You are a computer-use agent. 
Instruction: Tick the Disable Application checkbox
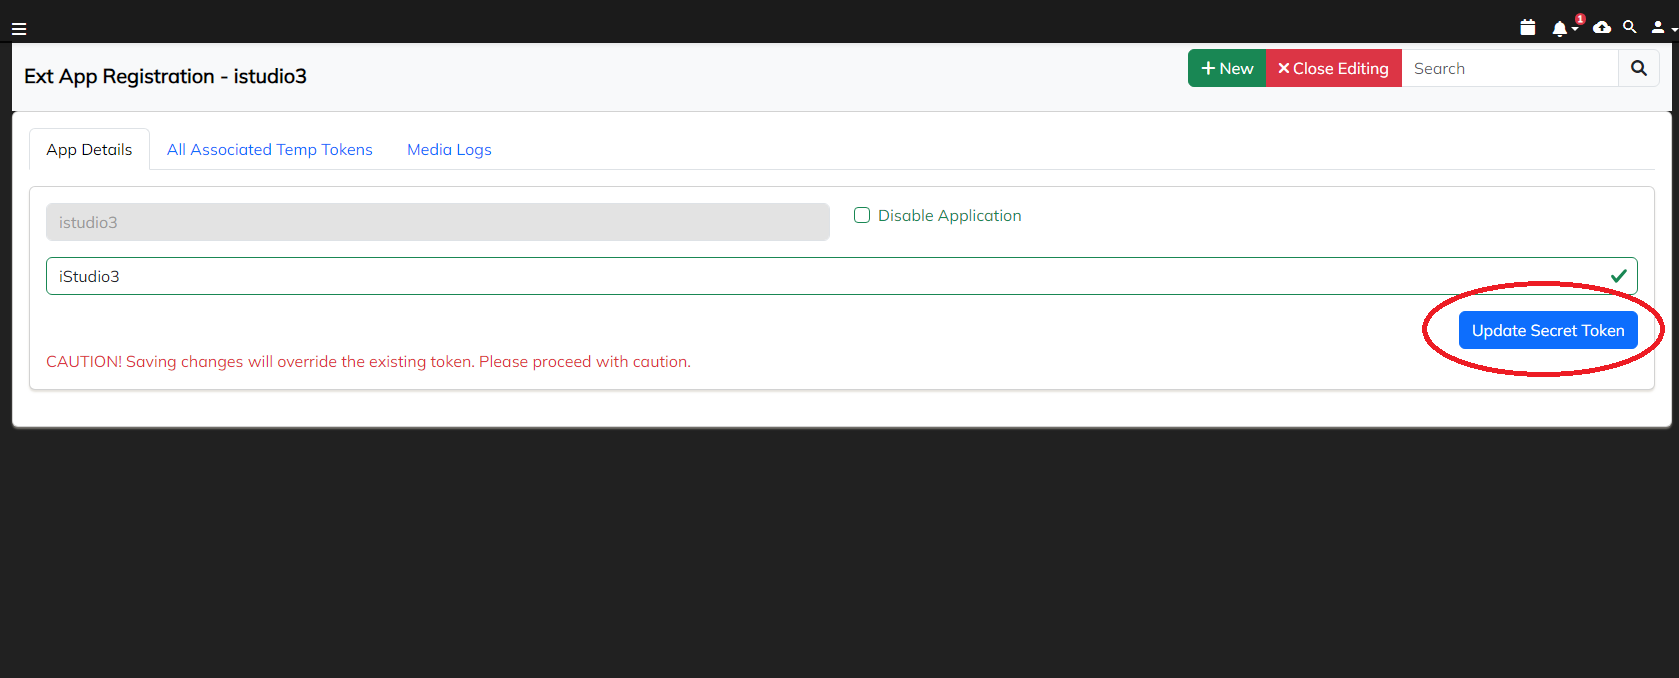coord(862,215)
